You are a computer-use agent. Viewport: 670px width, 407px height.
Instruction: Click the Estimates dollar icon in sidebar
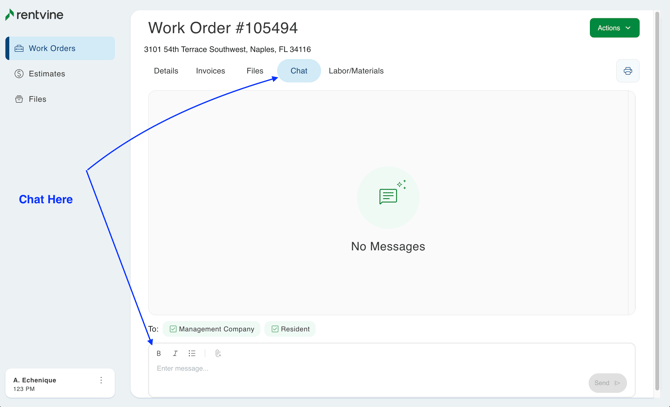19,74
